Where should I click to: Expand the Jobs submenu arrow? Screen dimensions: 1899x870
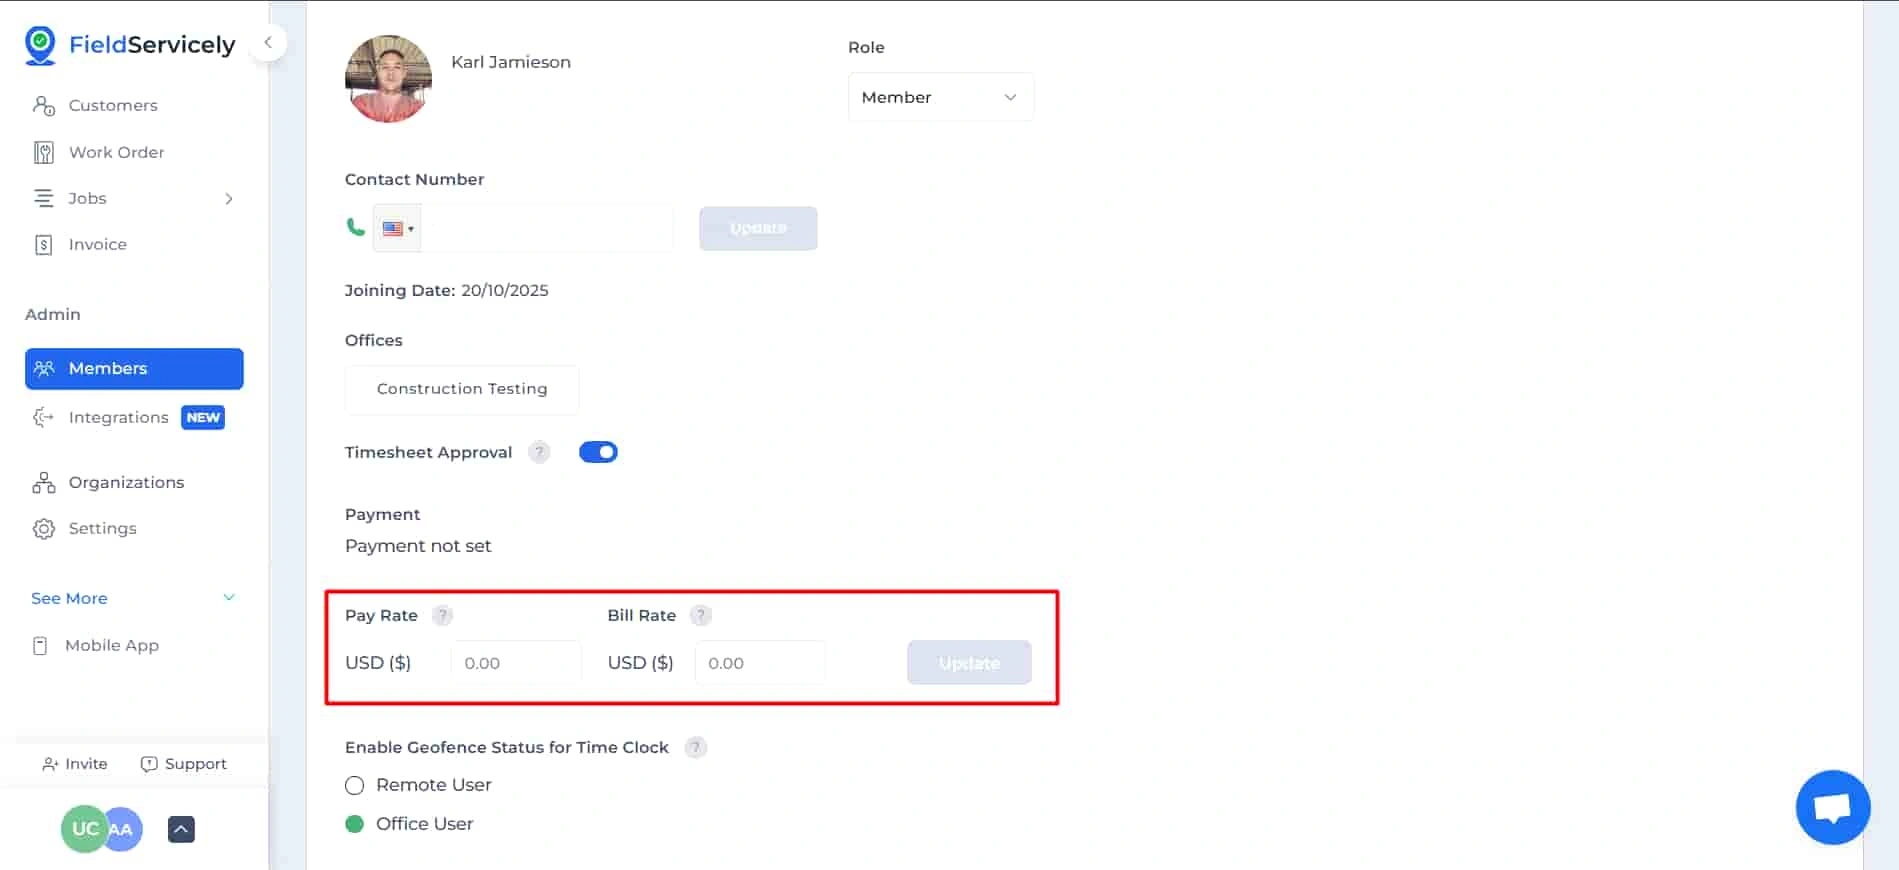tap(229, 199)
